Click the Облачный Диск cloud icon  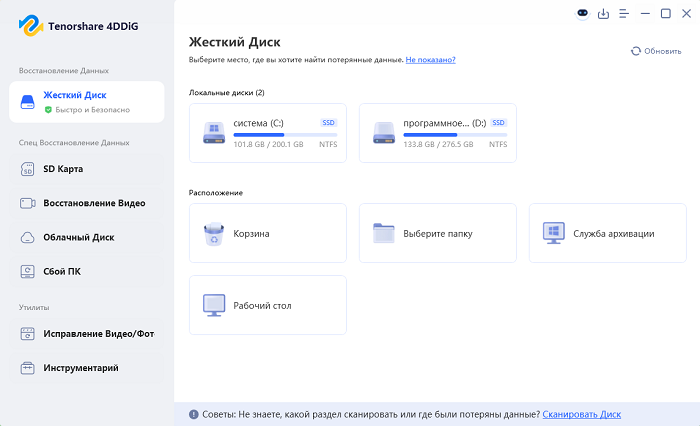(x=28, y=238)
